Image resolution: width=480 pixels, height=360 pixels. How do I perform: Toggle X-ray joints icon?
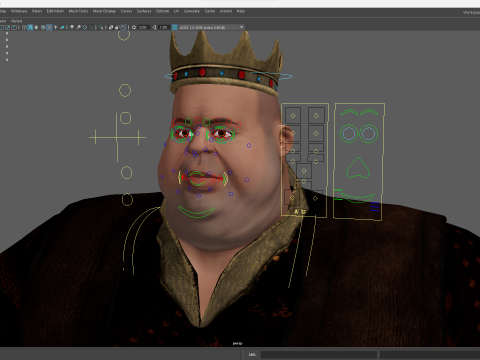coord(124,27)
